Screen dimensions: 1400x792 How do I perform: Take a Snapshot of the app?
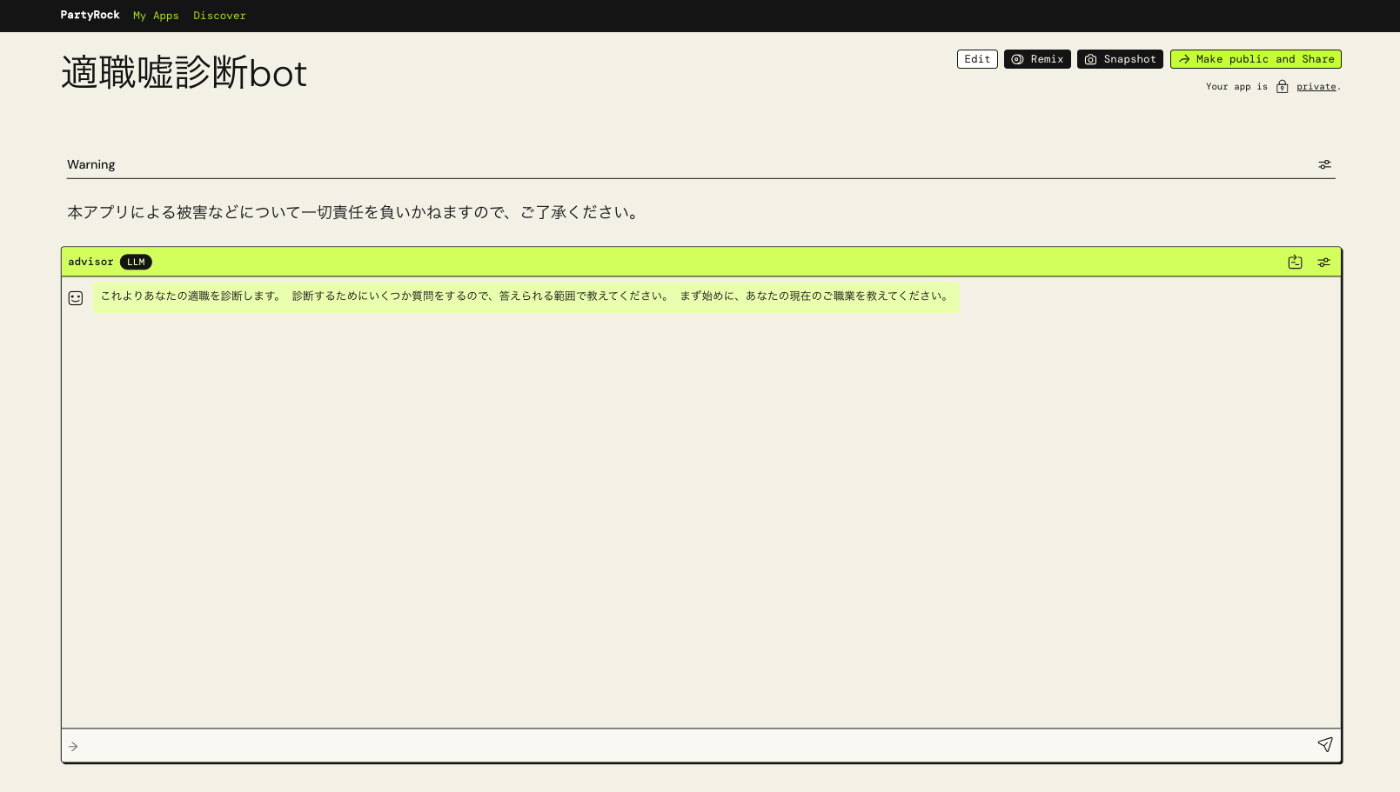pyautogui.click(x=1120, y=59)
